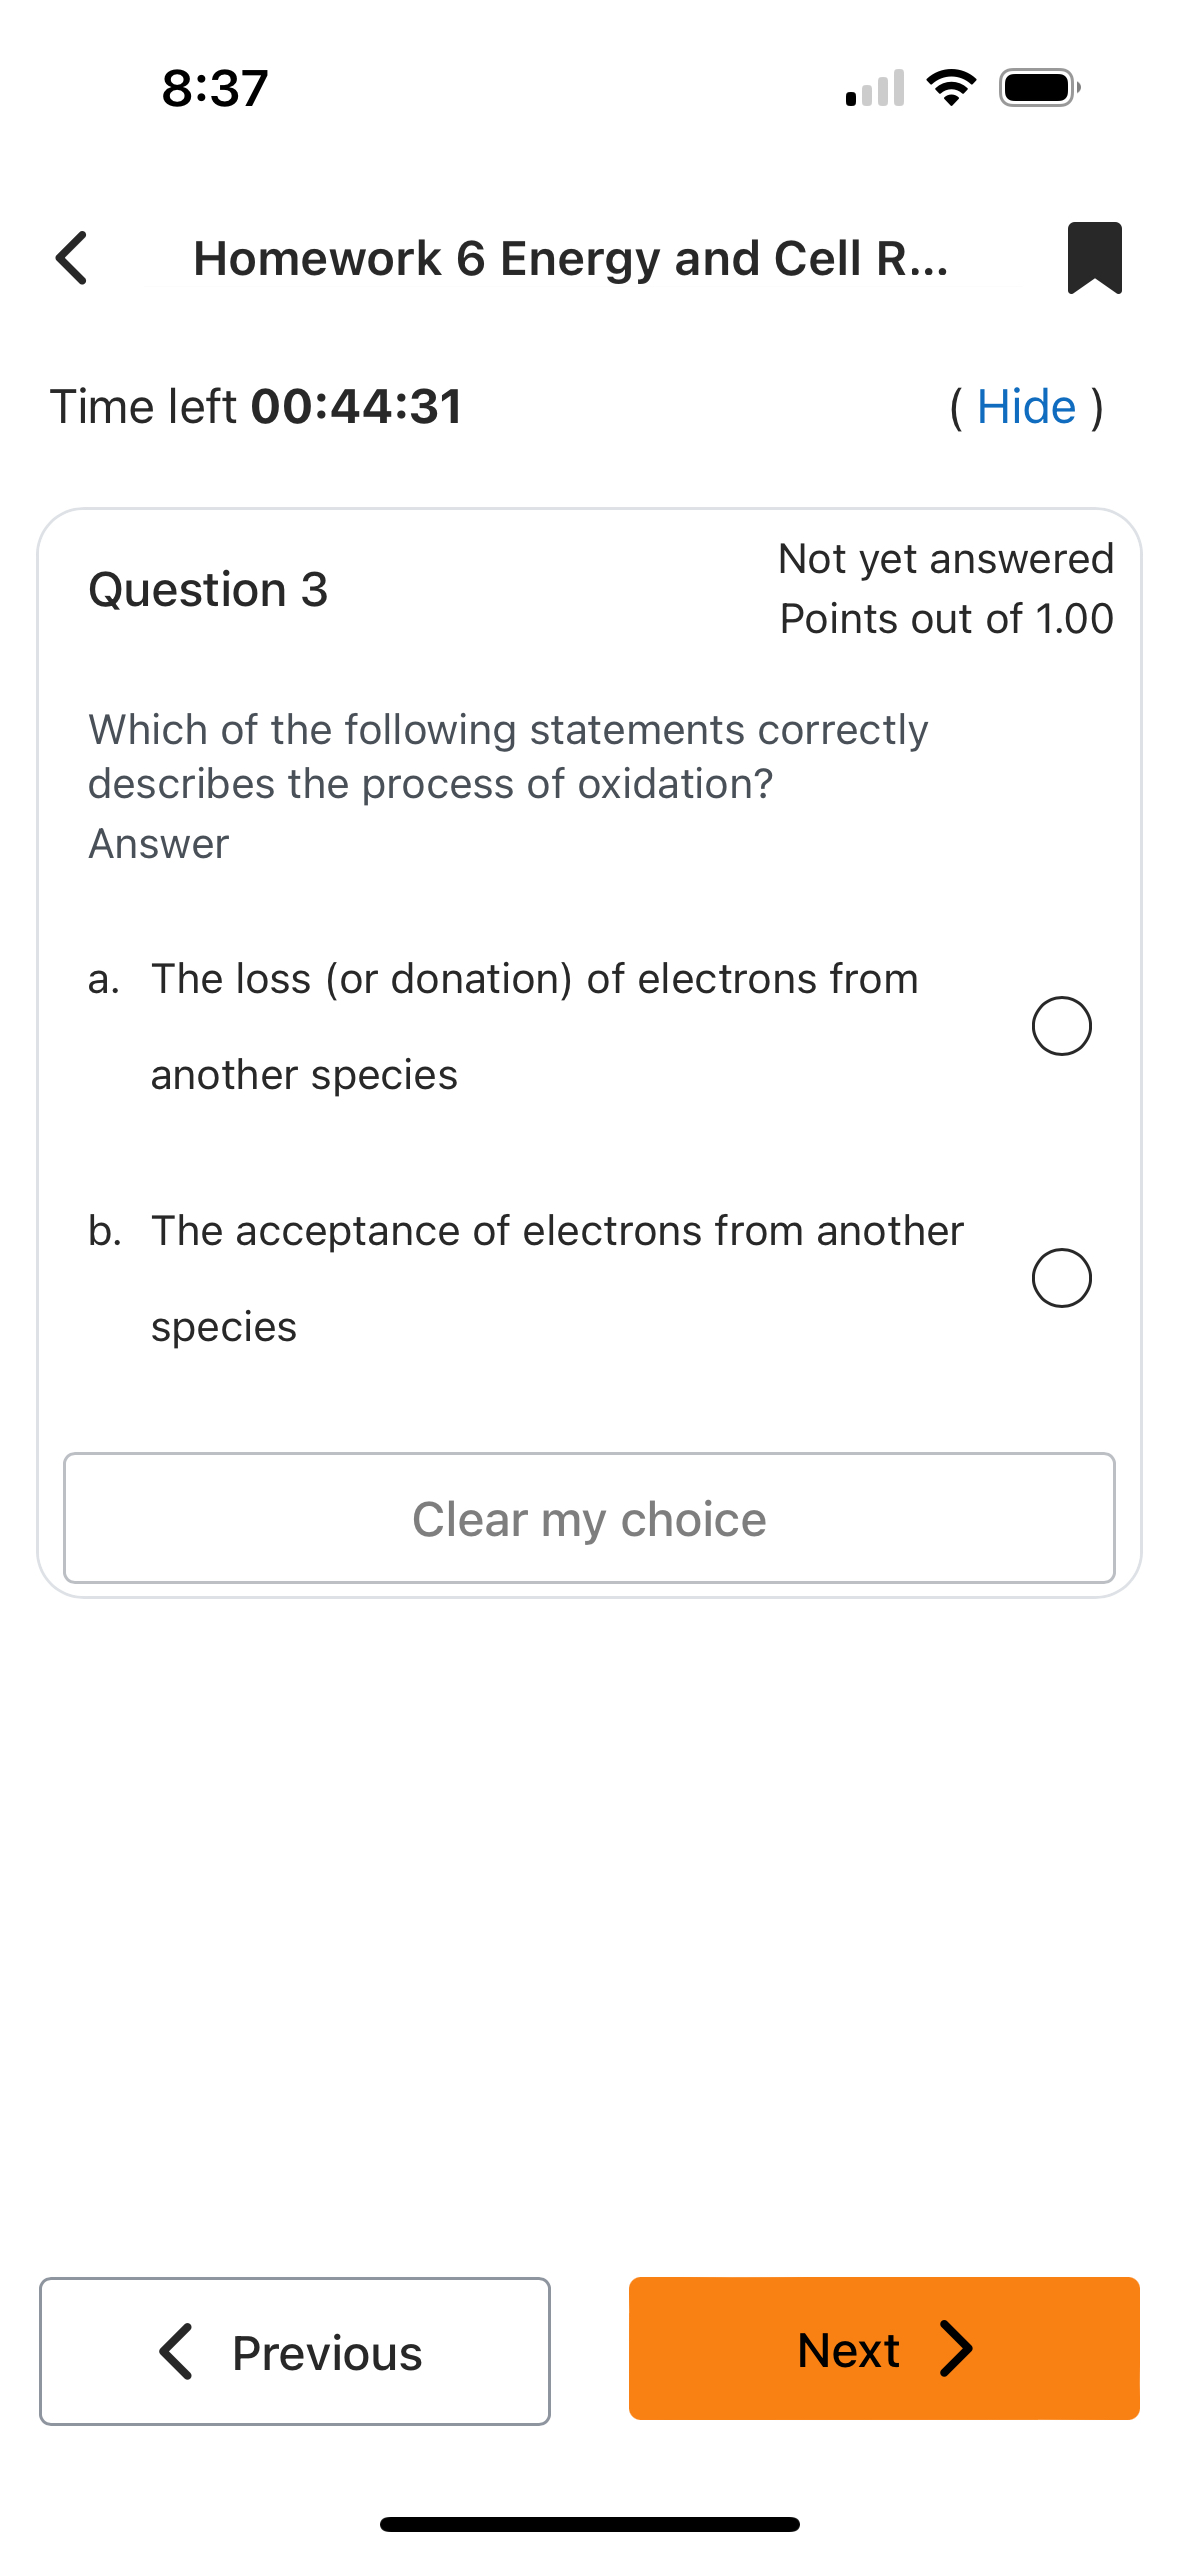Image resolution: width=1179 pixels, height=2556 pixels.
Task: Tap the forward arrow inside the Next button
Action: (x=957, y=2350)
